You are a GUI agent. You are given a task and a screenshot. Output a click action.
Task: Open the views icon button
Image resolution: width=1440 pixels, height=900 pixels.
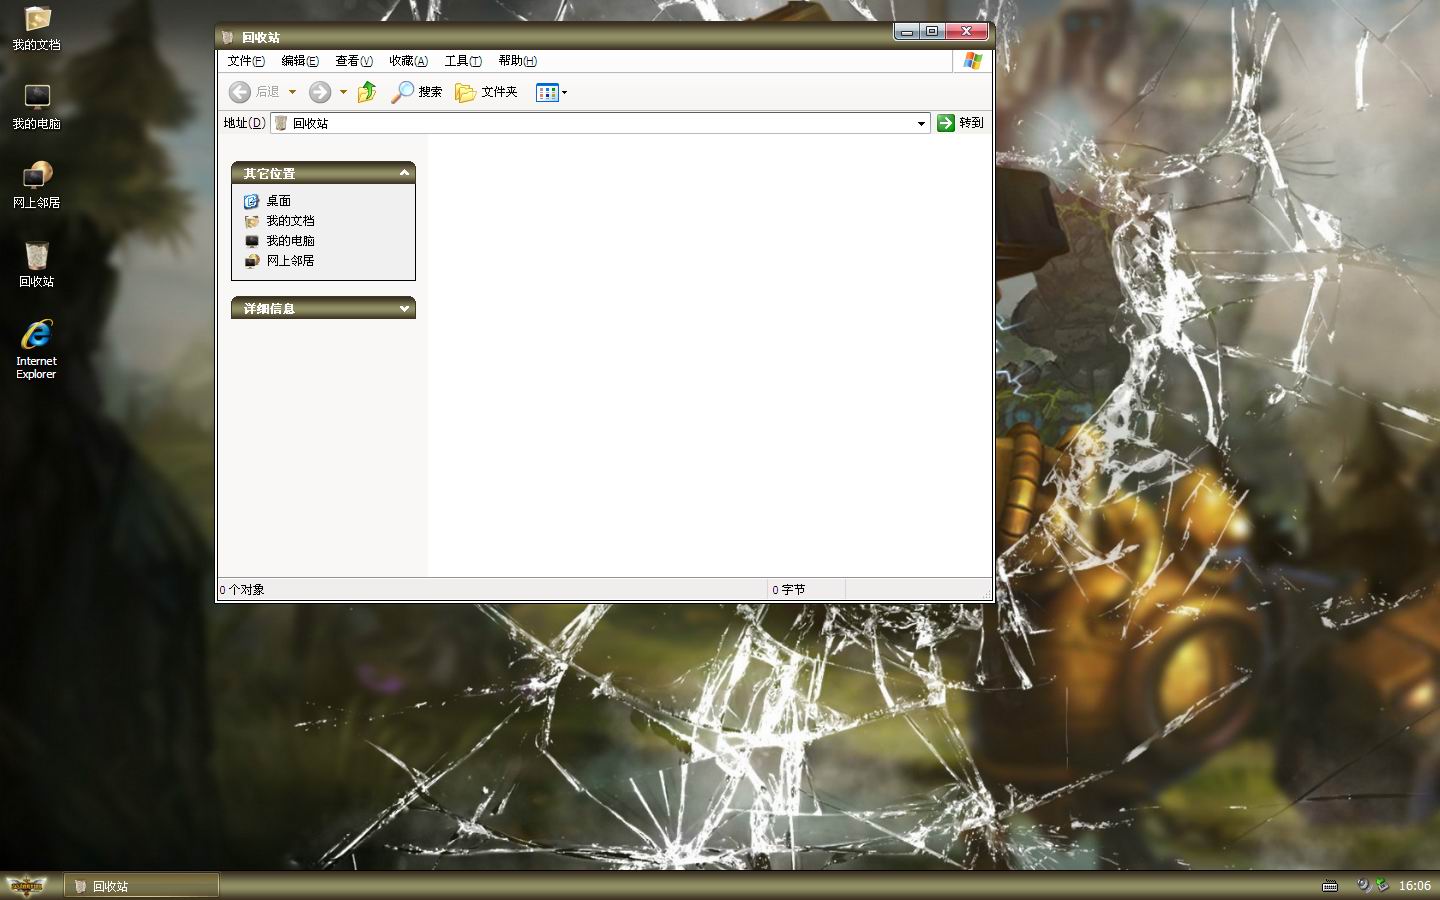pyautogui.click(x=547, y=92)
